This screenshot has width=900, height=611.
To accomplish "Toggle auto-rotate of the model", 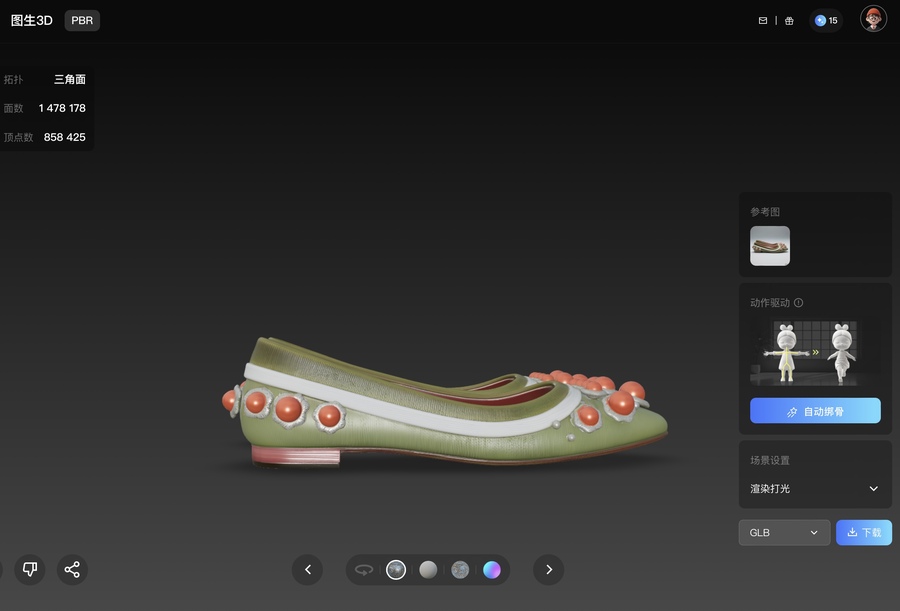I will [x=364, y=570].
